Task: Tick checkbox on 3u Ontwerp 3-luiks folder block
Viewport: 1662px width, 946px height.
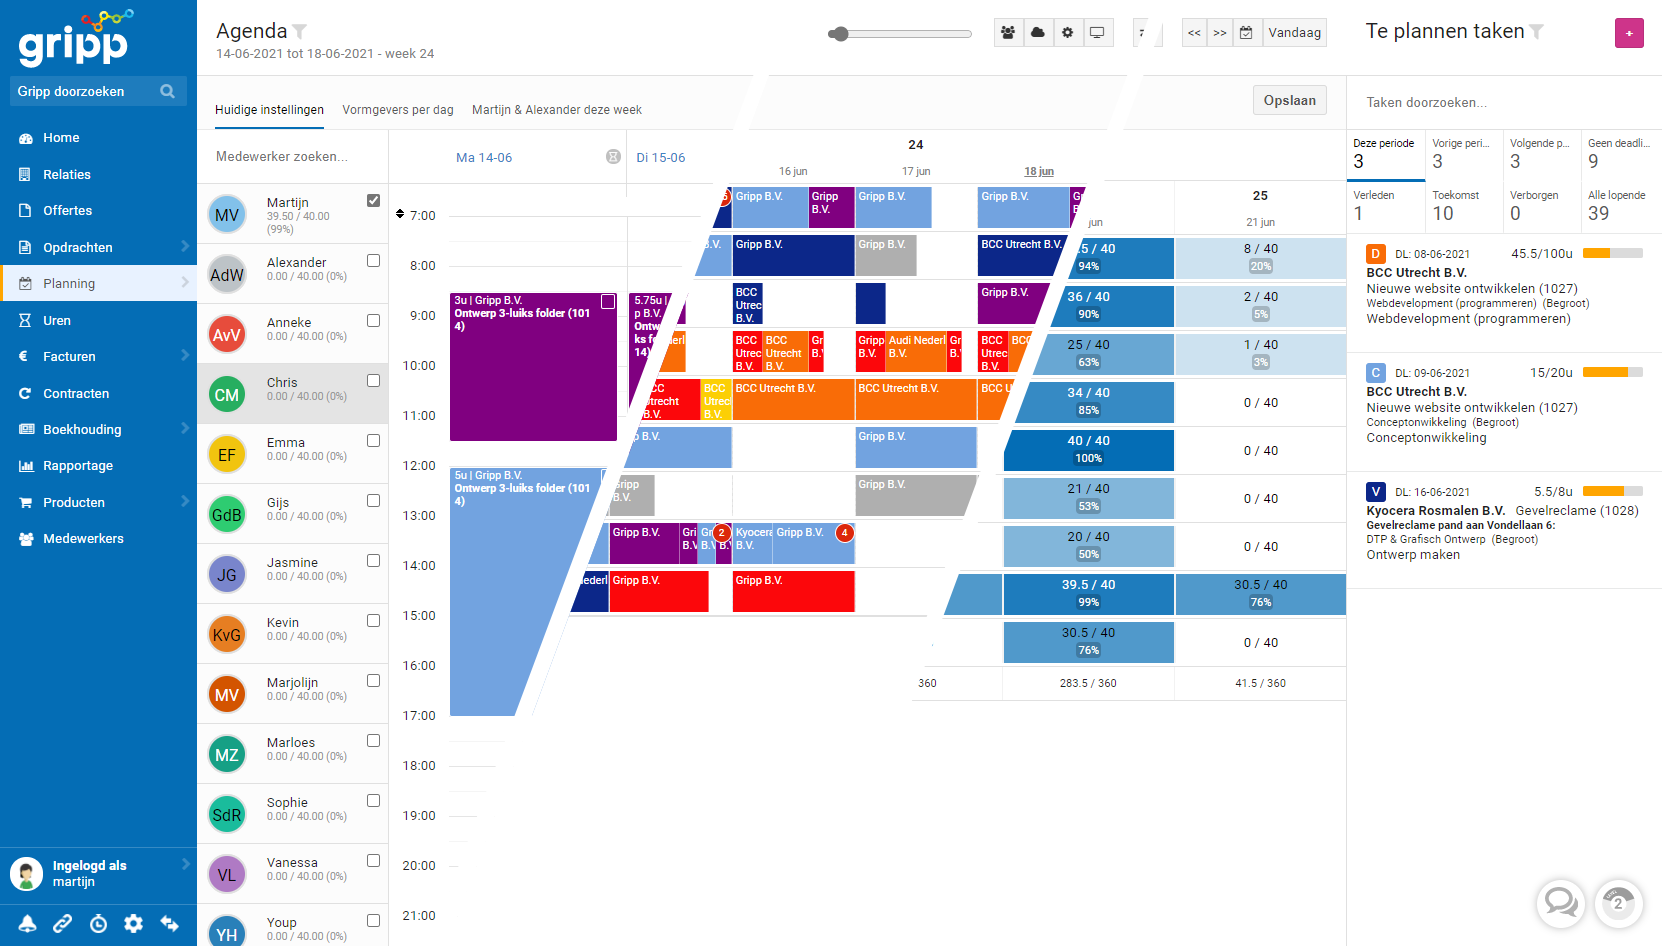Action: click(x=608, y=301)
